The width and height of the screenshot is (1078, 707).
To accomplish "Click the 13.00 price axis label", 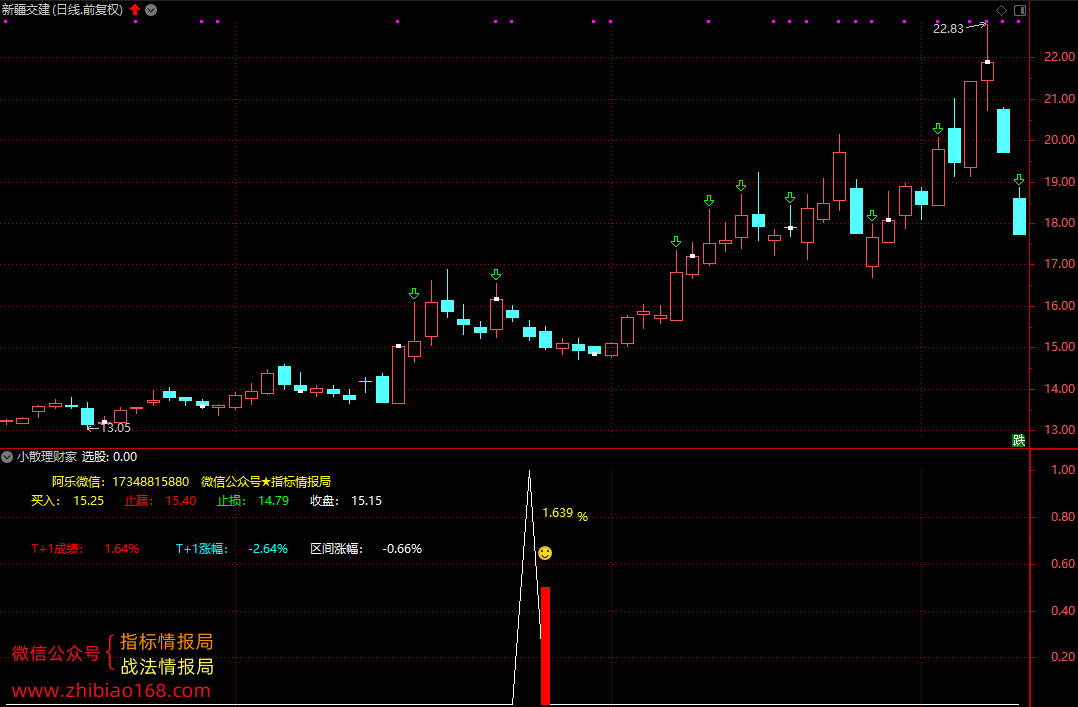I will [x=1059, y=430].
